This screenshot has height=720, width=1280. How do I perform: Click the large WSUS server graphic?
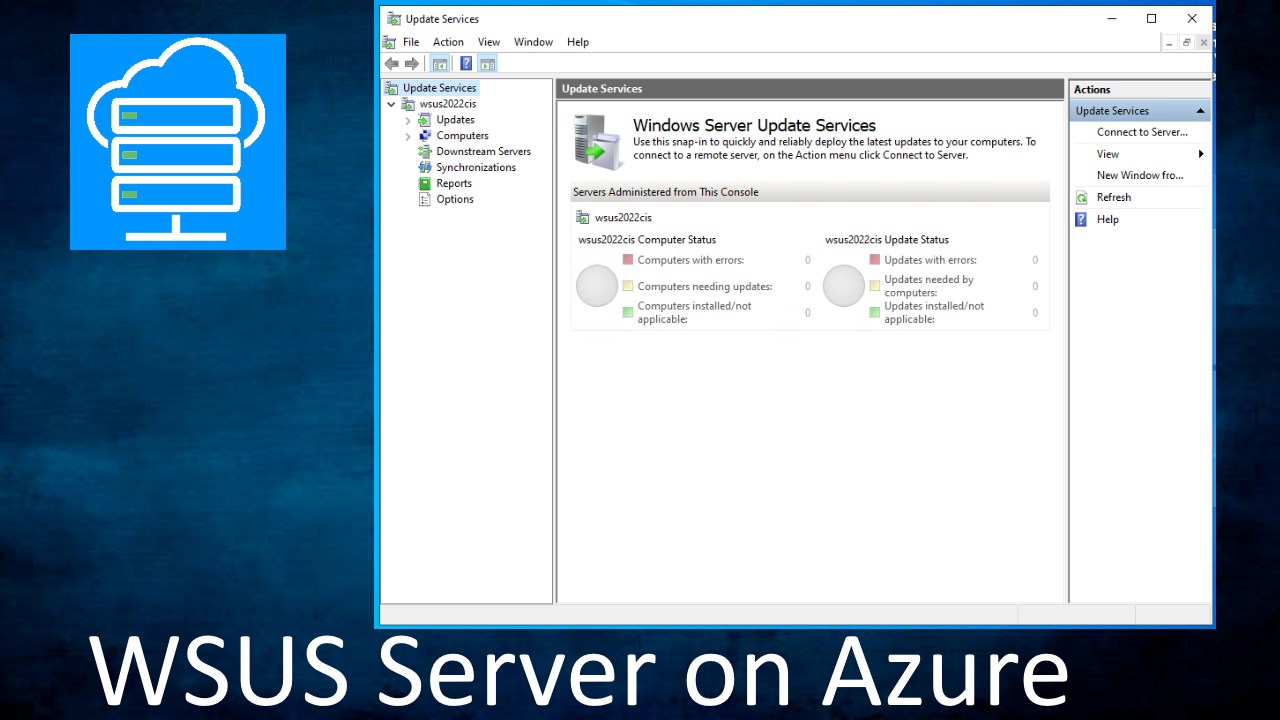(598, 142)
